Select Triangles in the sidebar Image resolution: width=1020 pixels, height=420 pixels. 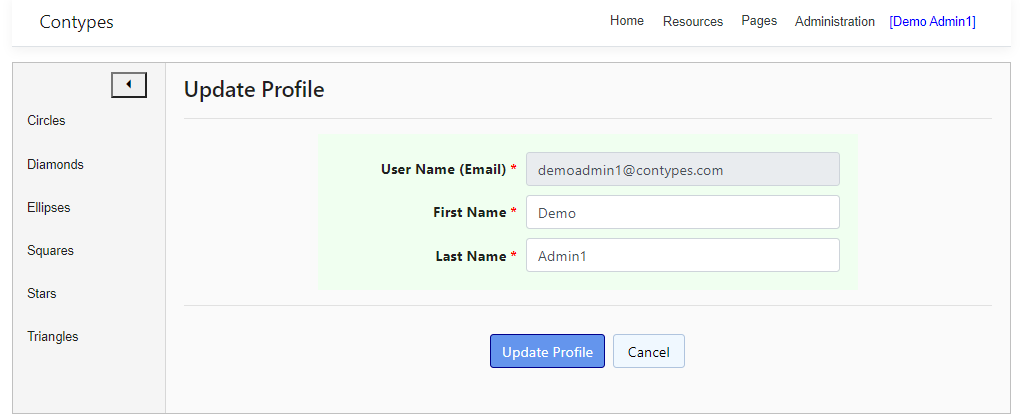pyautogui.click(x=53, y=337)
